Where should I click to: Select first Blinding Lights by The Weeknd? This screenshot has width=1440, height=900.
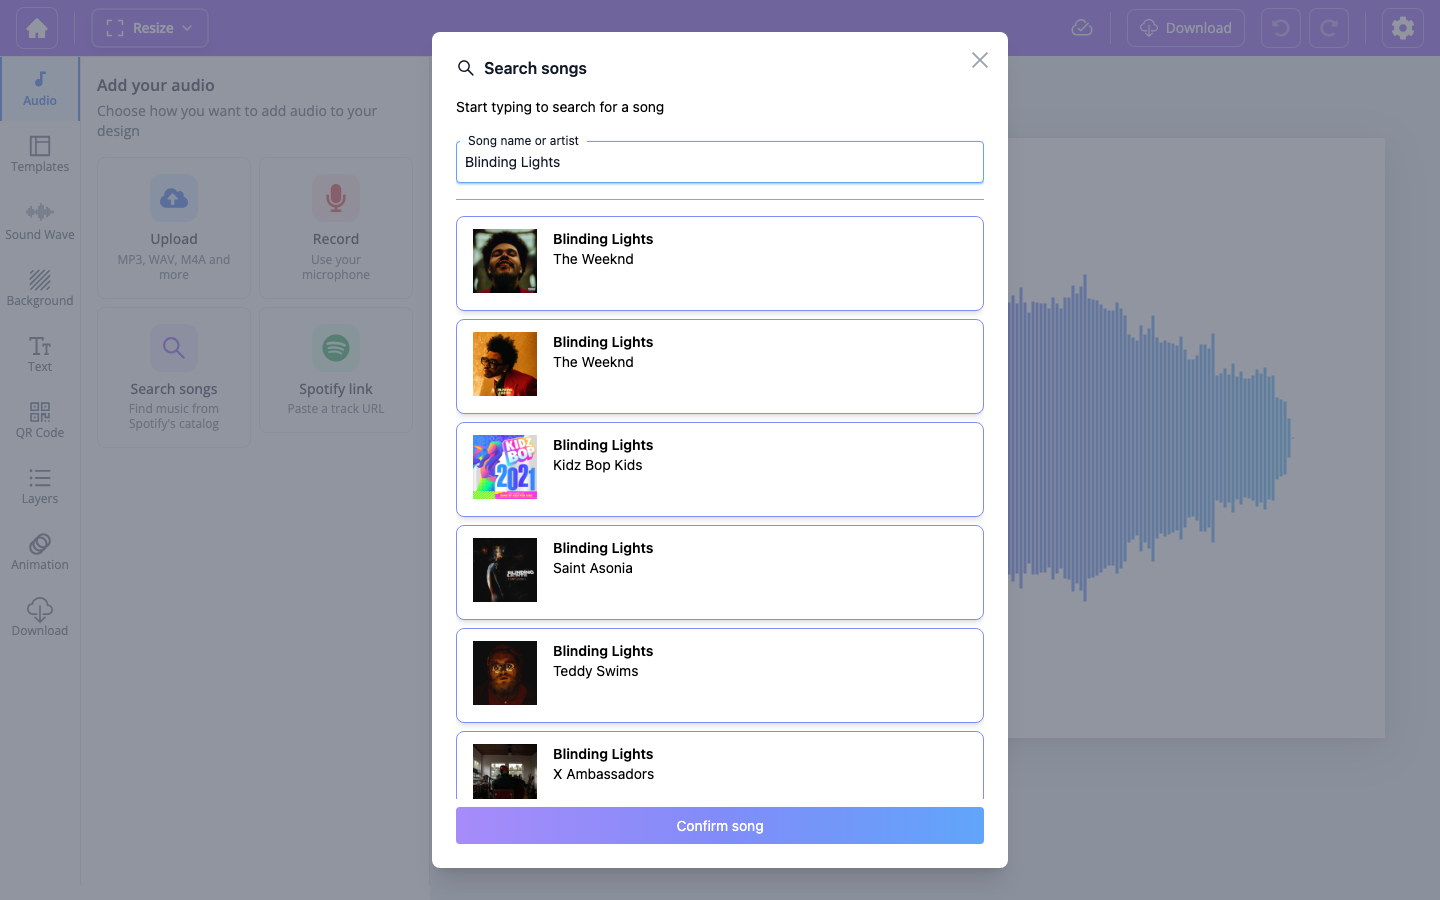[720, 264]
